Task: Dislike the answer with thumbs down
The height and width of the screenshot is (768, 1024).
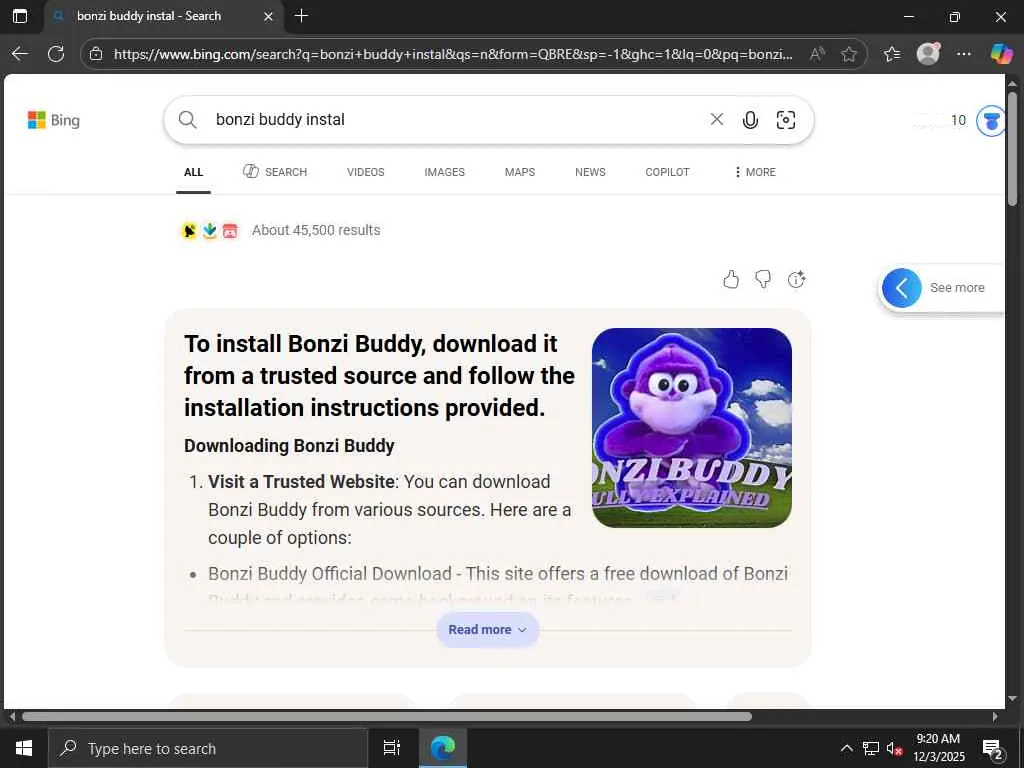Action: pyautogui.click(x=763, y=280)
